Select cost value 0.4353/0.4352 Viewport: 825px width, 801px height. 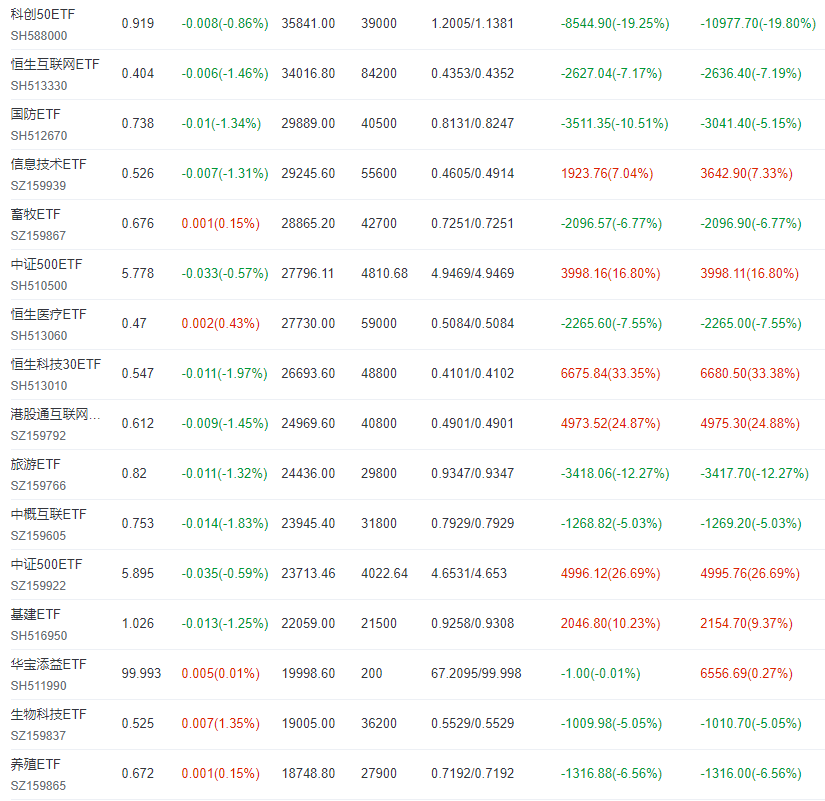tap(472, 74)
